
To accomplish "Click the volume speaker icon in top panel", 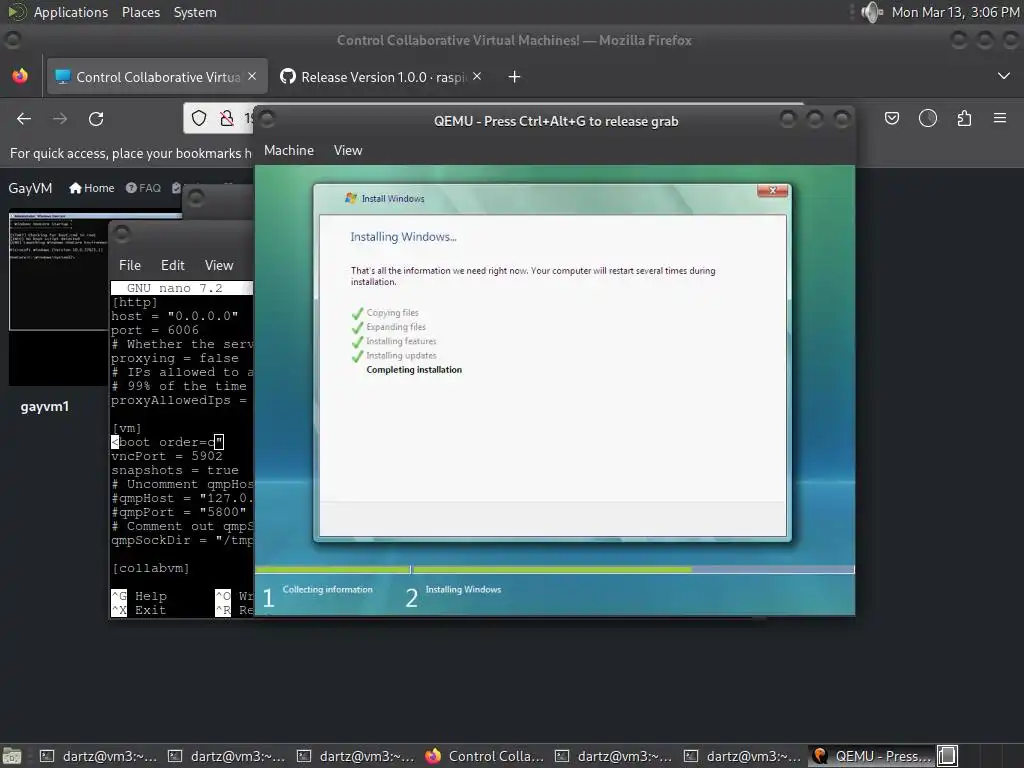I will [x=872, y=12].
